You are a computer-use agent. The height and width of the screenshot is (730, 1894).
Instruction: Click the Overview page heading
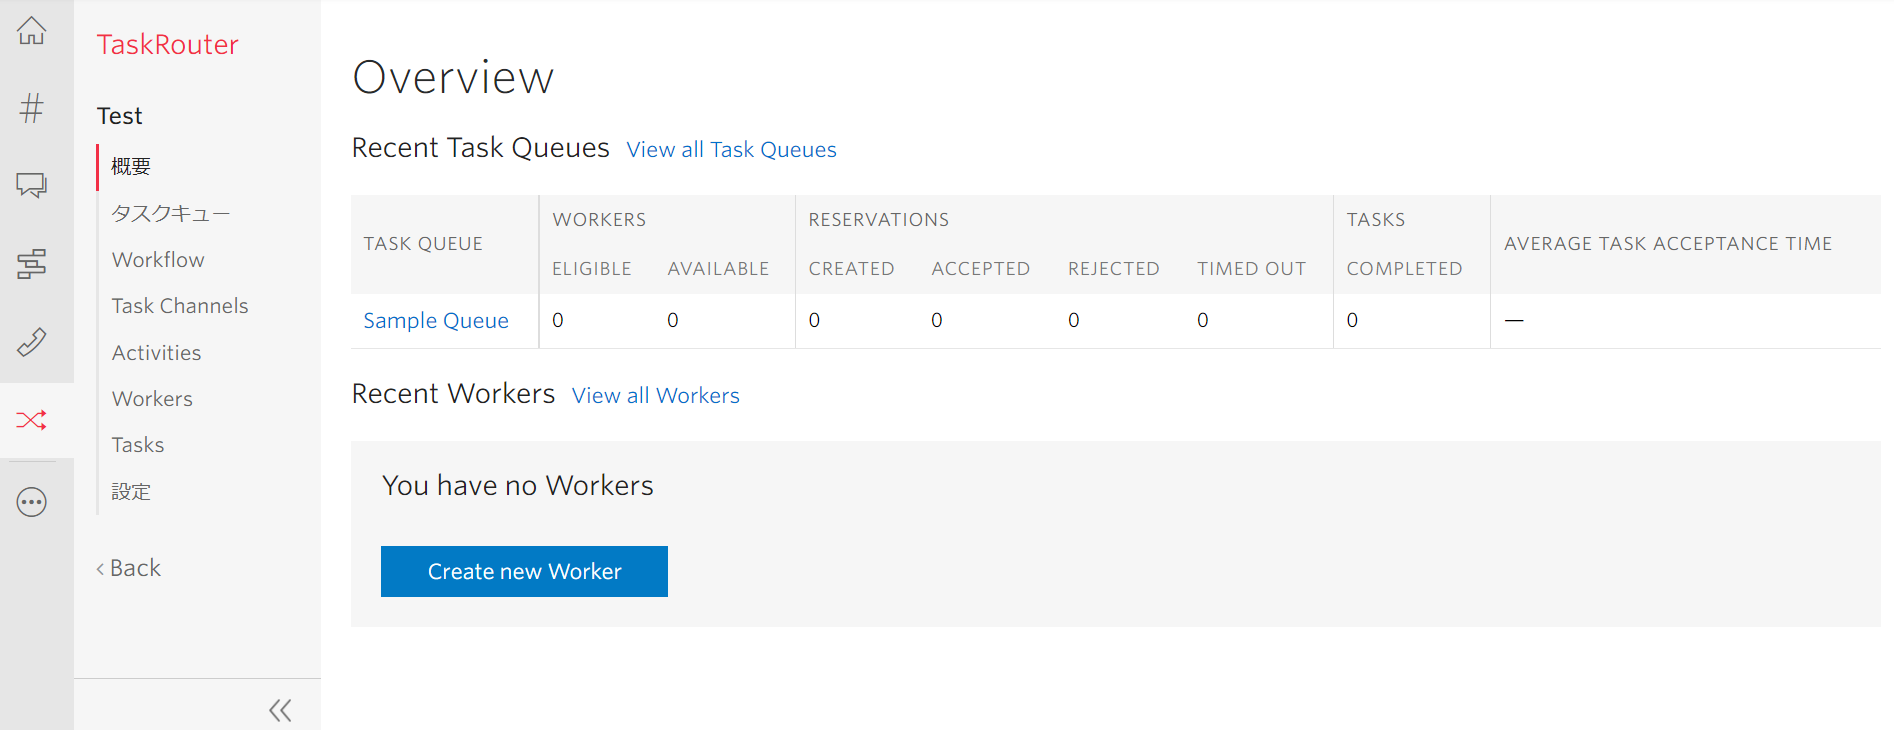pos(453,78)
